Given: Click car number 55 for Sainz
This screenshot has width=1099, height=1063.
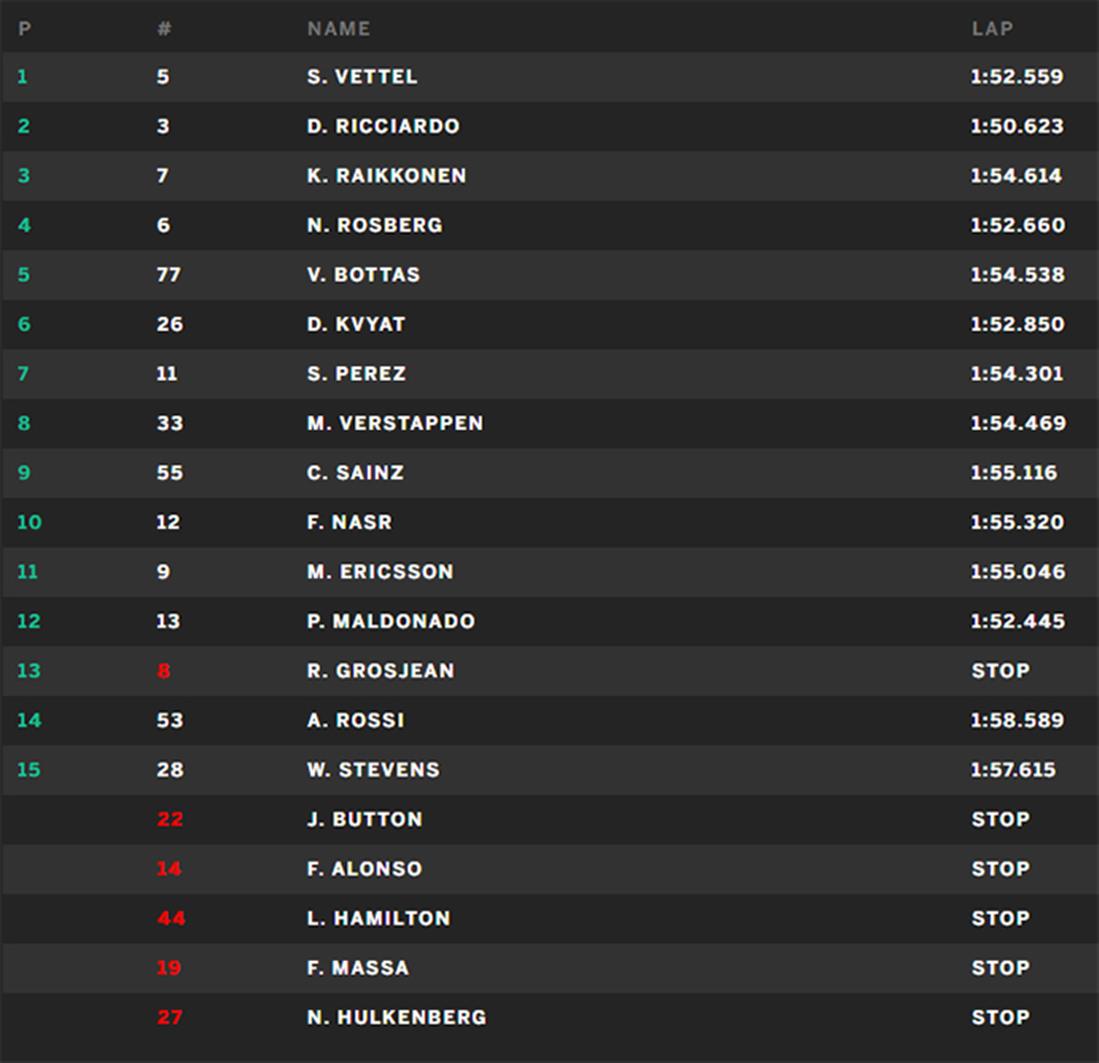Looking at the screenshot, I should (x=169, y=473).
